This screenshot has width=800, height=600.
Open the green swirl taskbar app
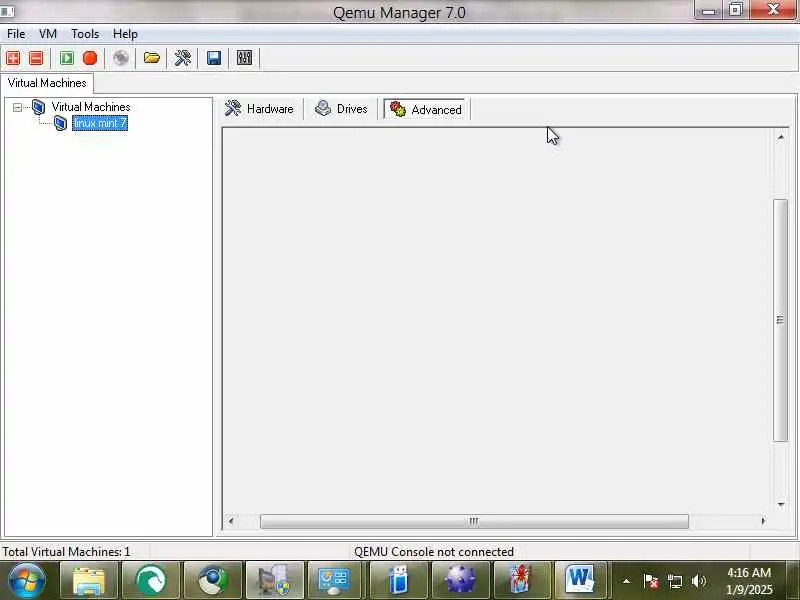(151, 581)
